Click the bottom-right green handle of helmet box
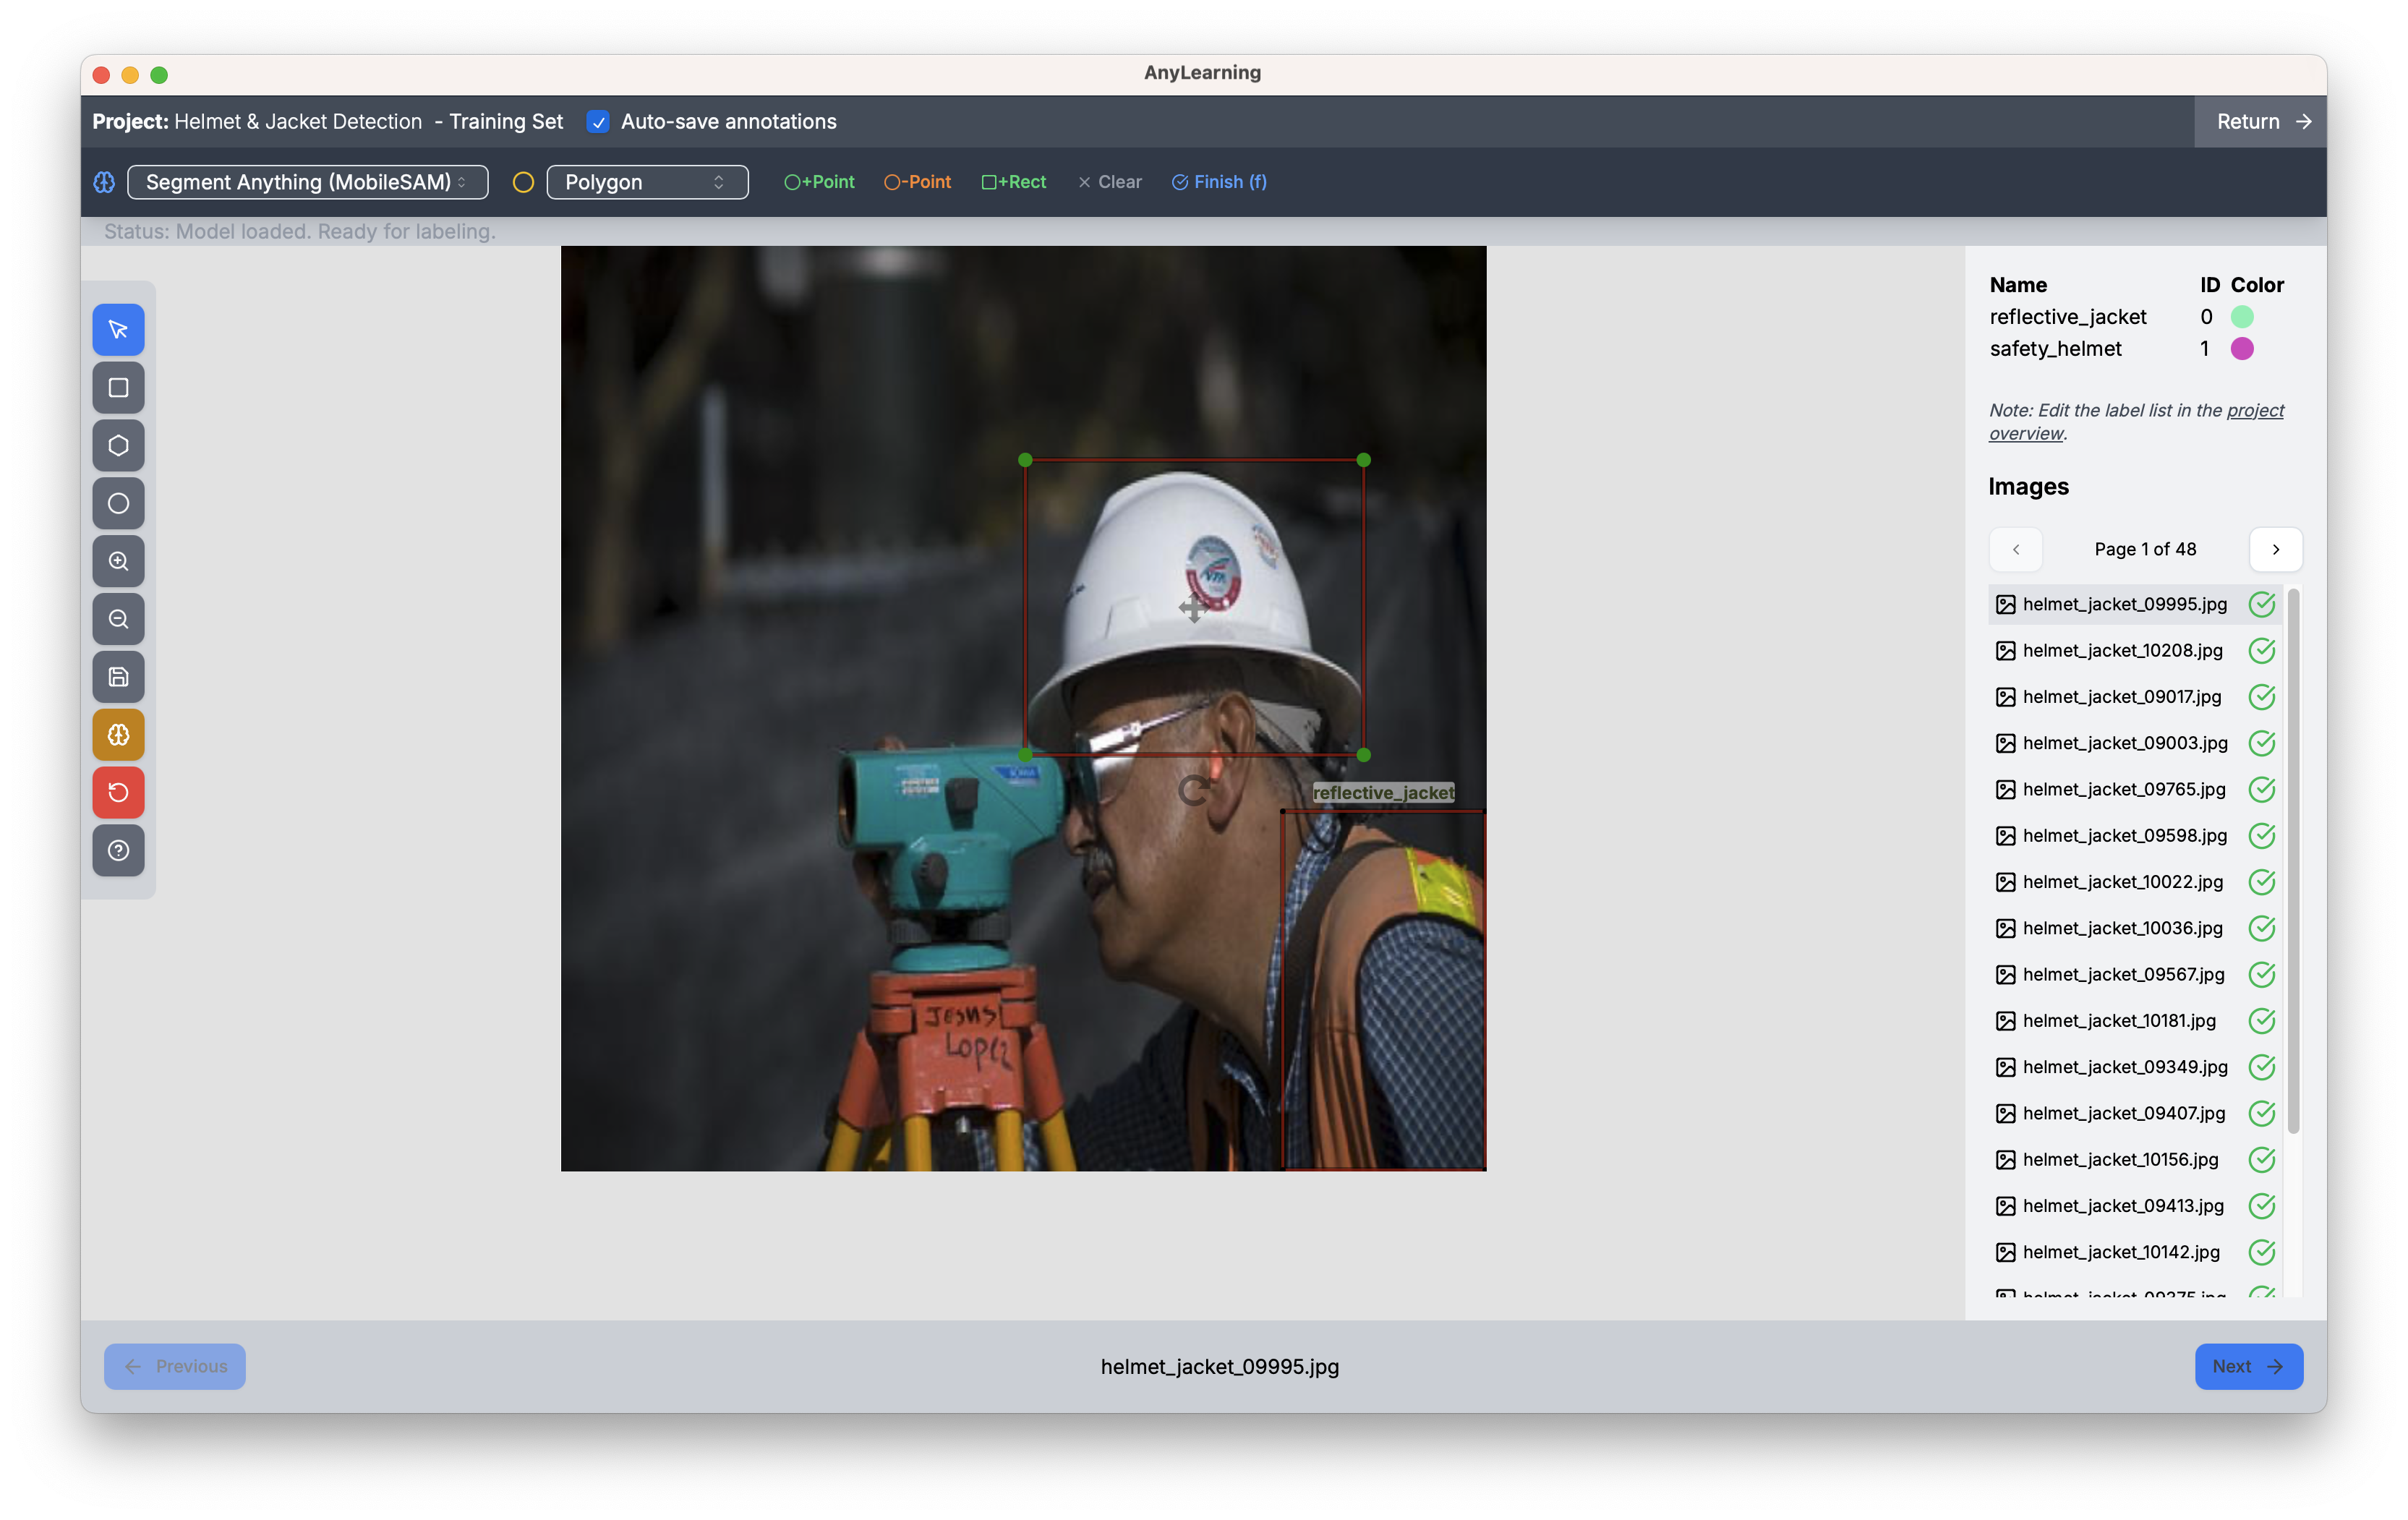This screenshot has width=2408, height=1520. point(1363,755)
